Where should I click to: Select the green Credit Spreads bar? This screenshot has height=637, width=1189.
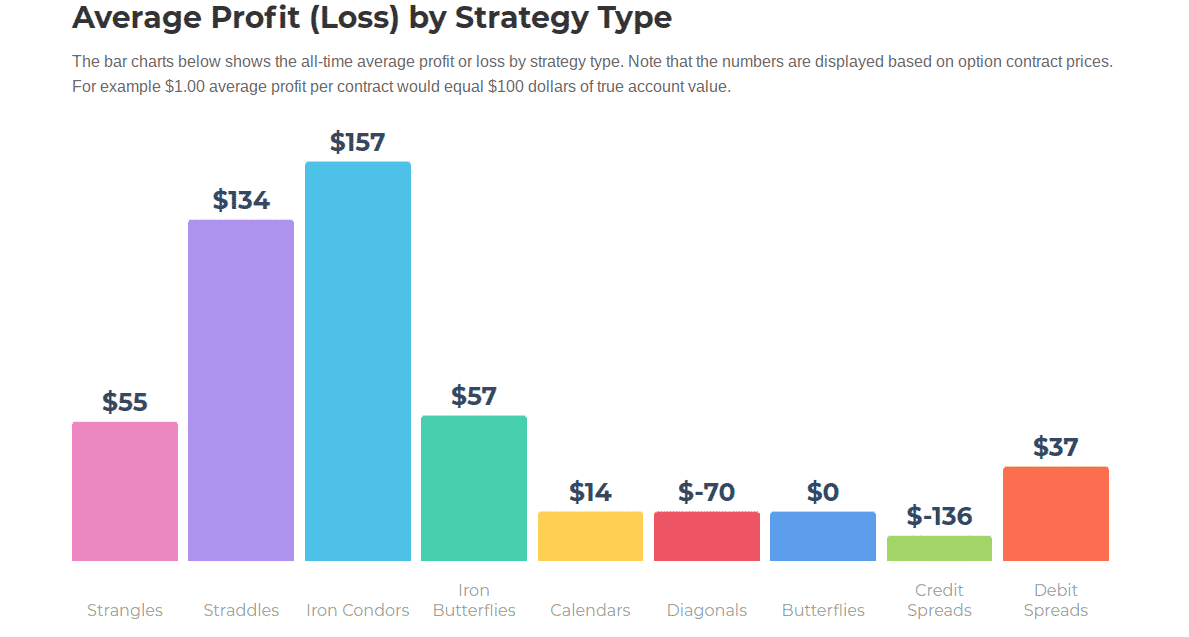[939, 548]
